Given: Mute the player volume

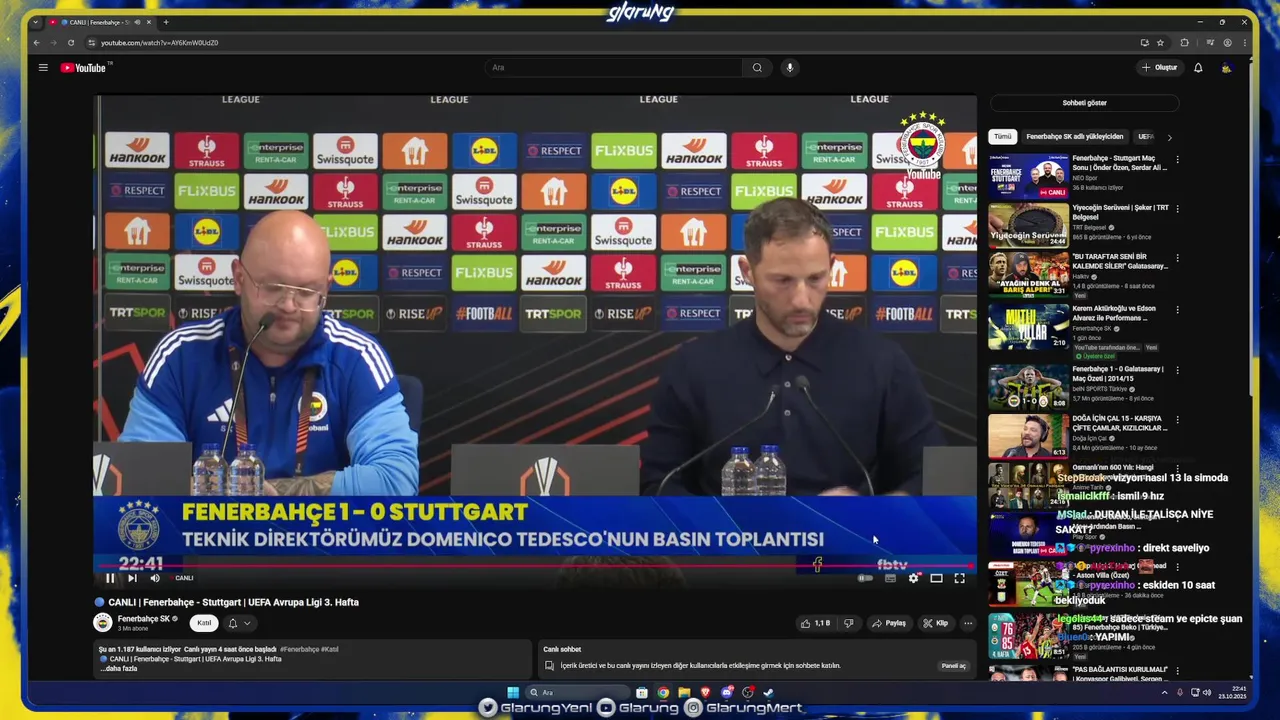Looking at the screenshot, I should tap(155, 578).
